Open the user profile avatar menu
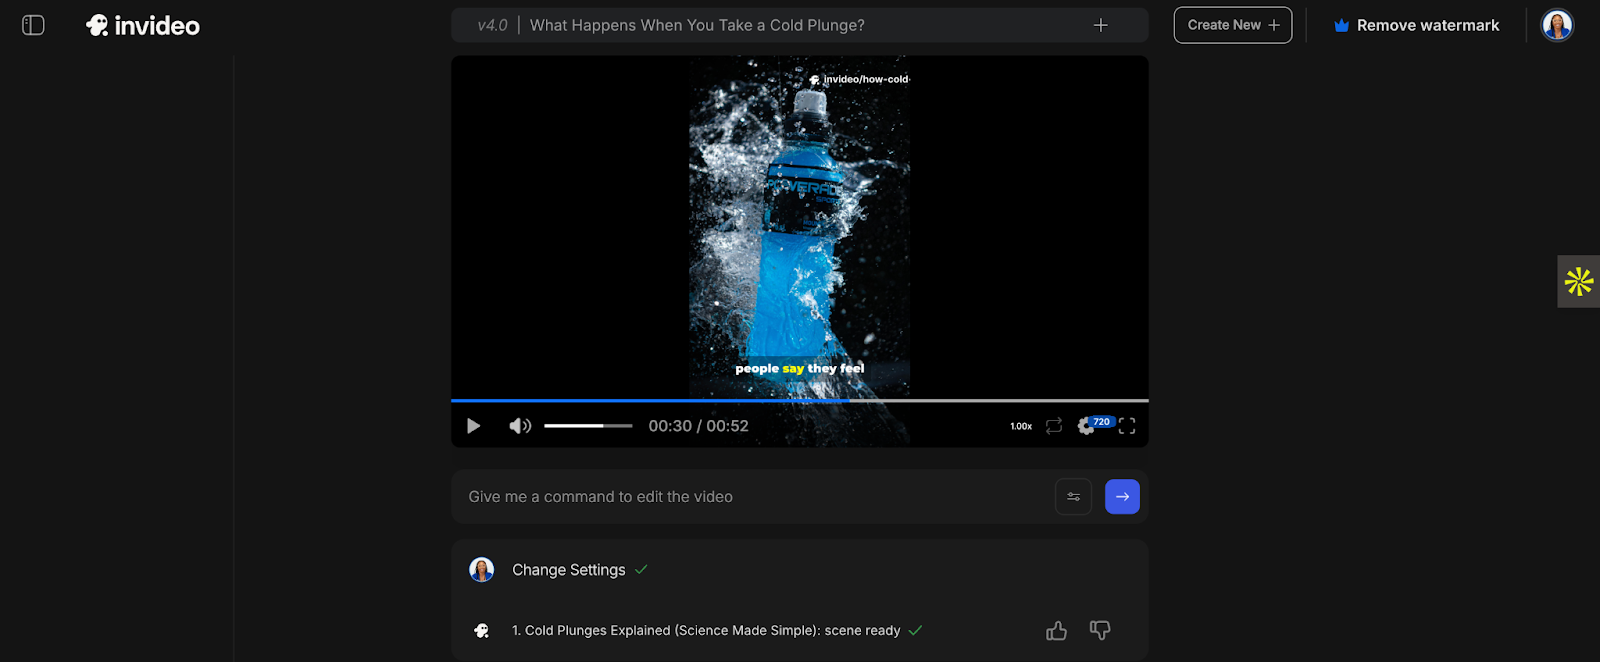This screenshot has width=1600, height=662. (x=1557, y=25)
